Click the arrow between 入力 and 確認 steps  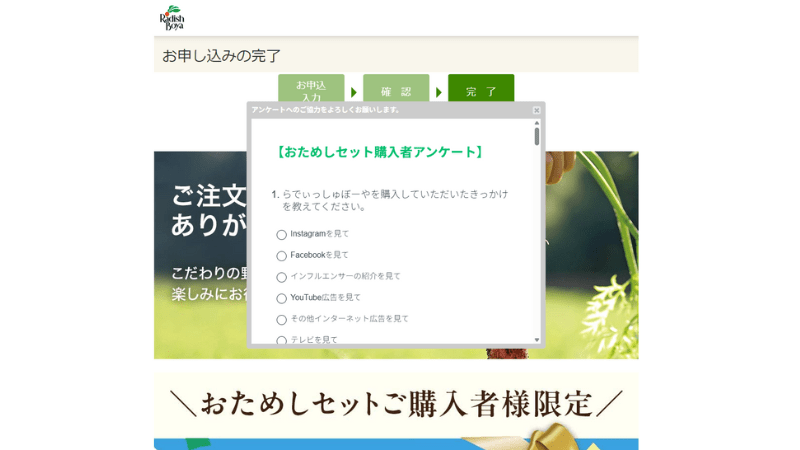tap(354, 93)
